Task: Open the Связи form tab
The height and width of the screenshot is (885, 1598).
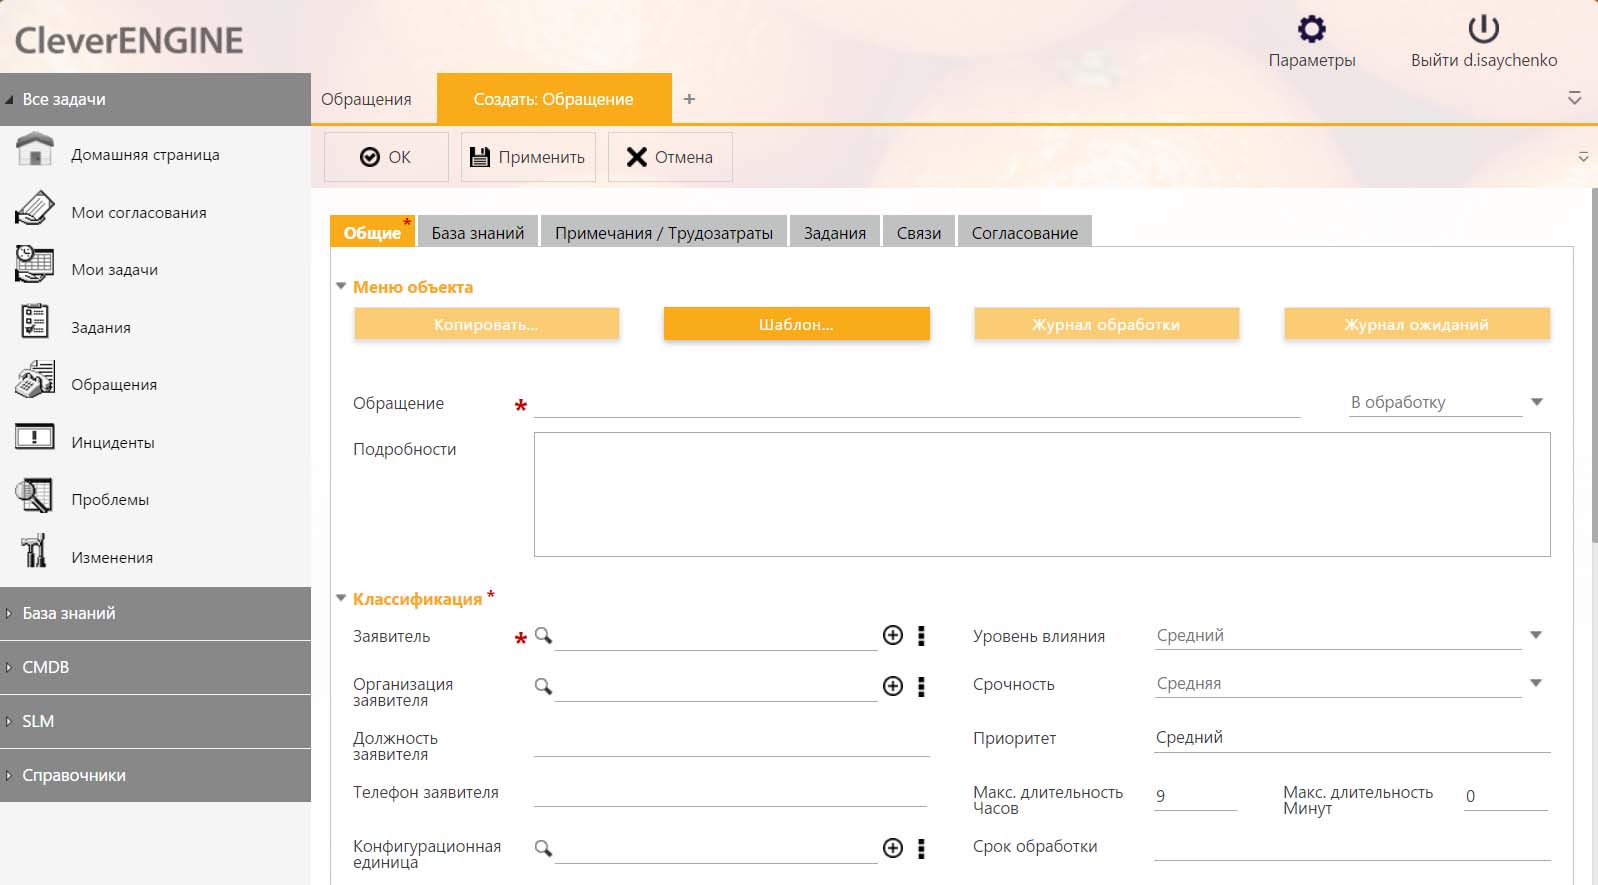Action: click(919, 232)
